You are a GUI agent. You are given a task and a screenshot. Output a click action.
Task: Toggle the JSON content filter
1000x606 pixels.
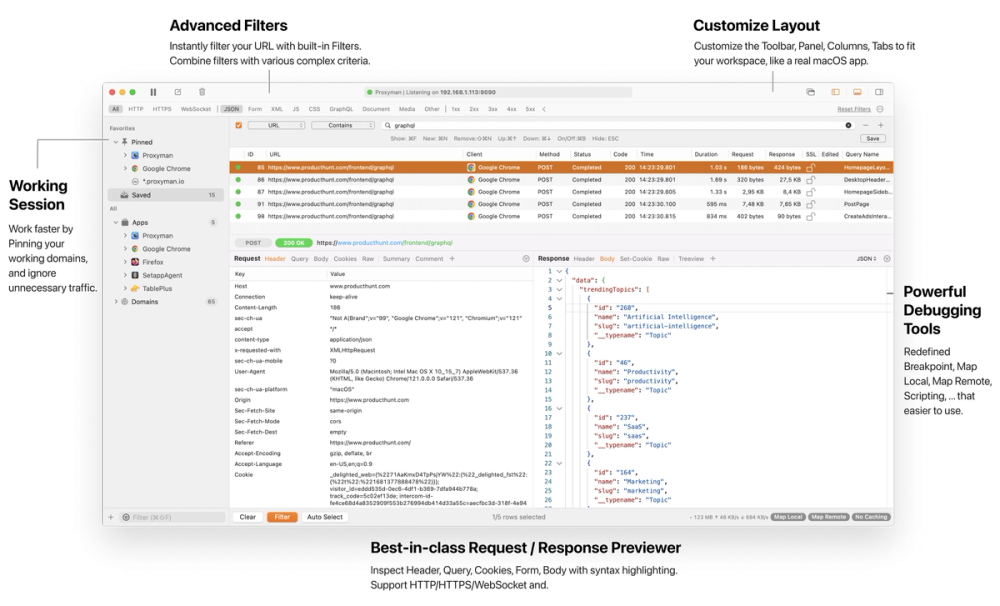(231, 109)
